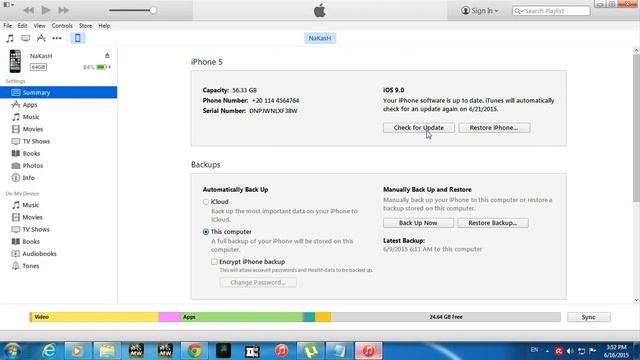Select the iCloud backup radio button
Image resolution: width=640 pixels, height=360 pixels.
coord(206,202)
